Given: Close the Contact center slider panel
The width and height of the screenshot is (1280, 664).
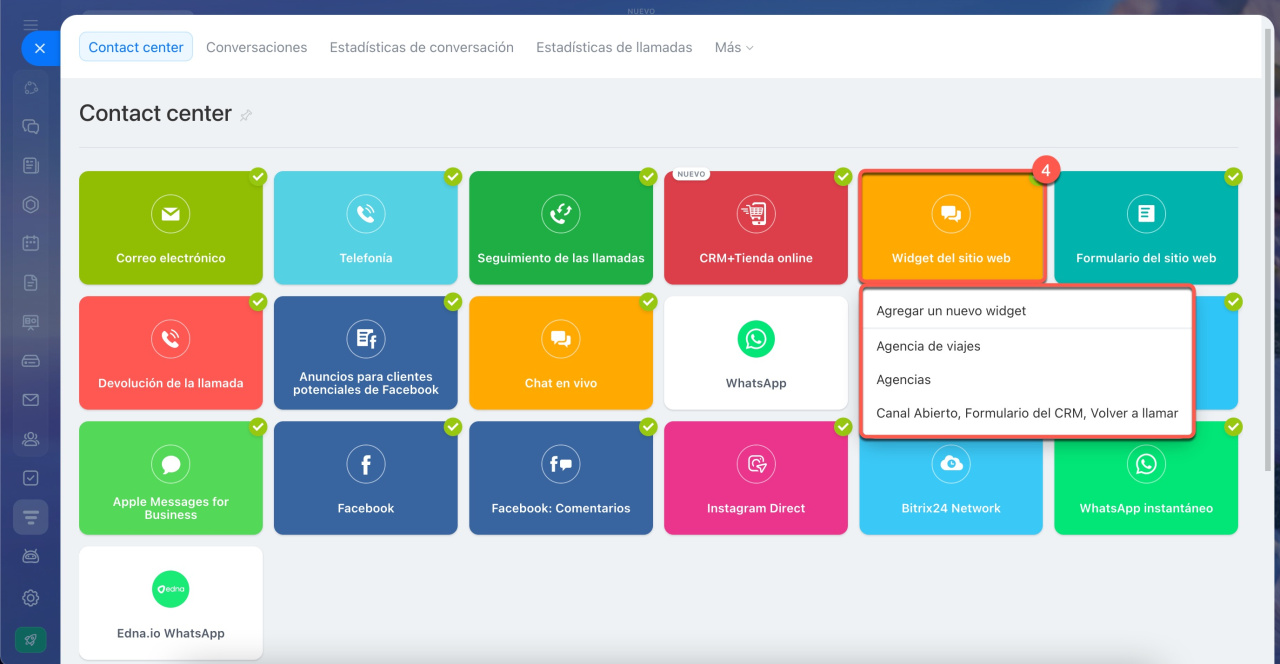Looking at the screenshot, I should coord(40,48).
